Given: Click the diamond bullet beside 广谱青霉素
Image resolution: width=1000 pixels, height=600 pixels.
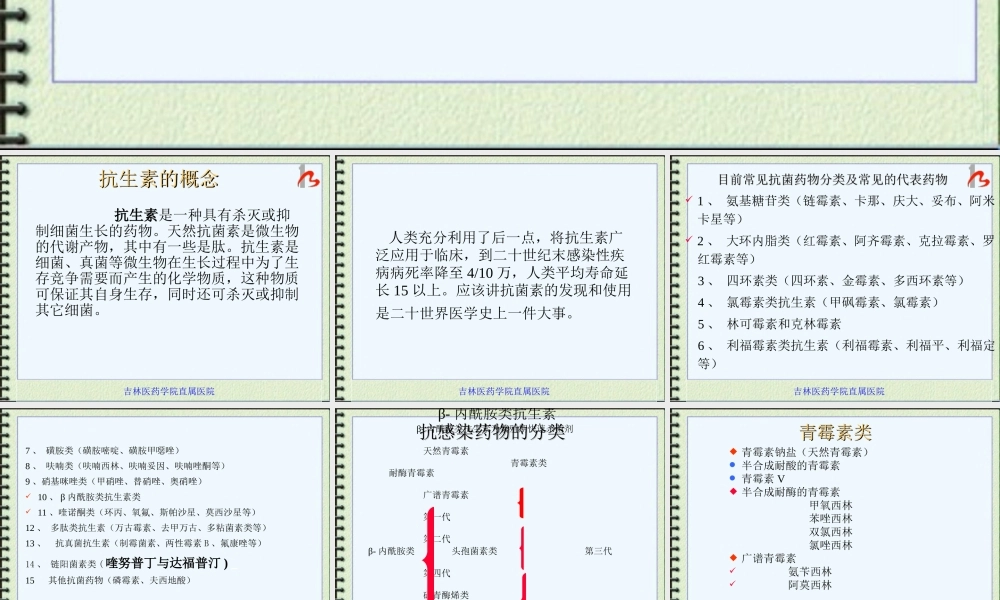Looking at the screenshot, I should (732, 558).
